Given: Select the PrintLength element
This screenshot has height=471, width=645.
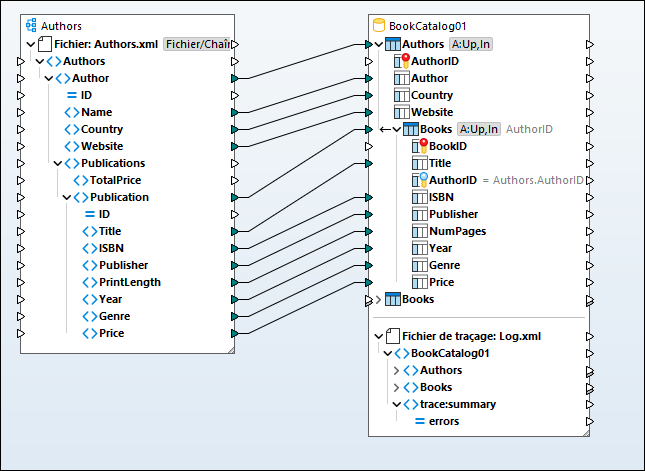Looking at the screenshot, I should [x=129, y=282].
